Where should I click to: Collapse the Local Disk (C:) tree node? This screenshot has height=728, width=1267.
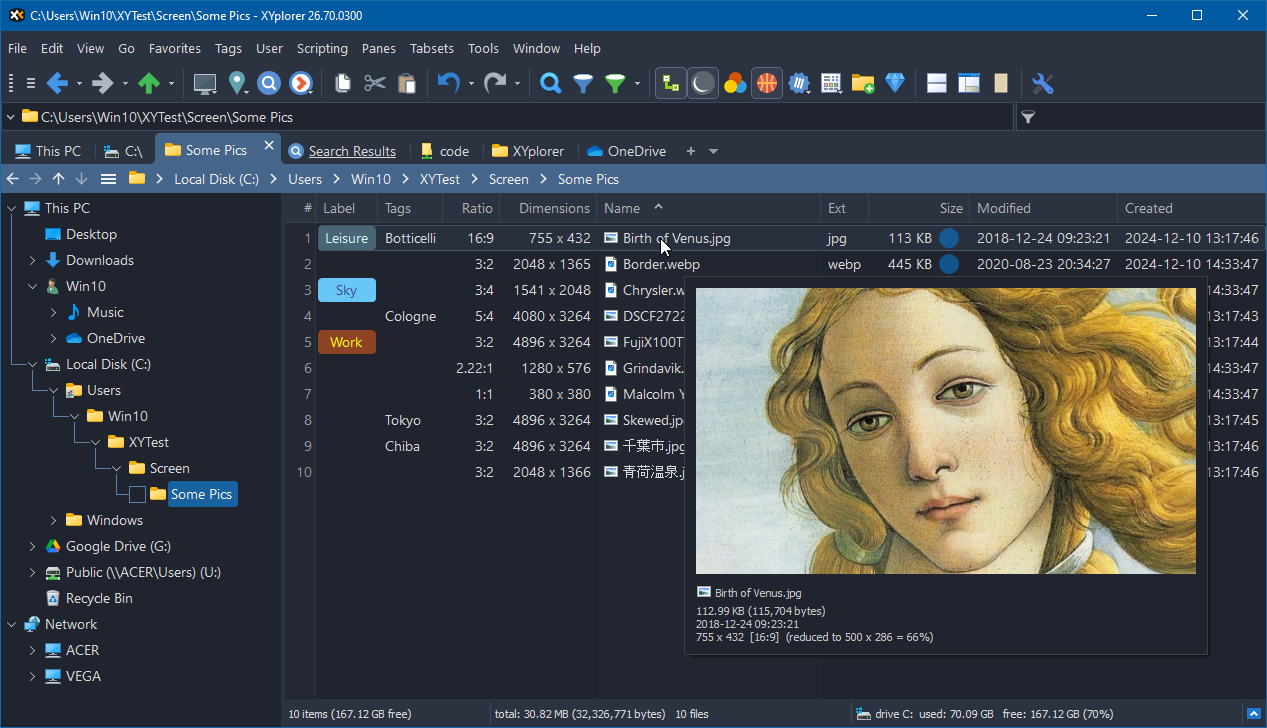pos(31,364)
